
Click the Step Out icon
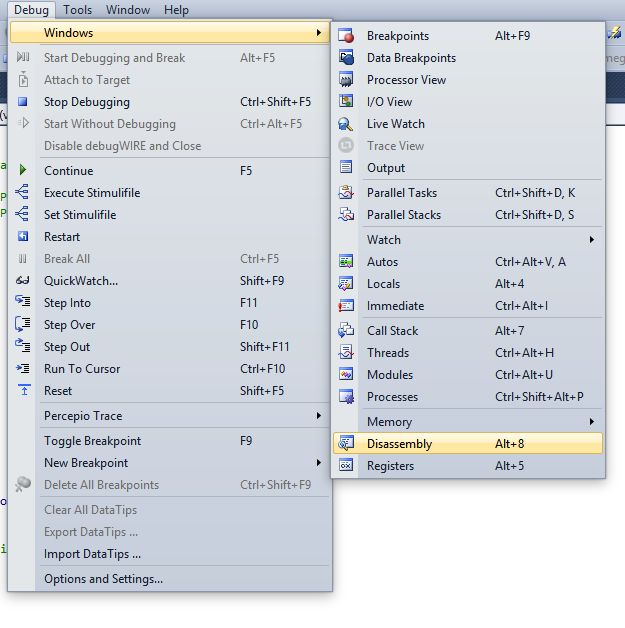pos(22,345)
